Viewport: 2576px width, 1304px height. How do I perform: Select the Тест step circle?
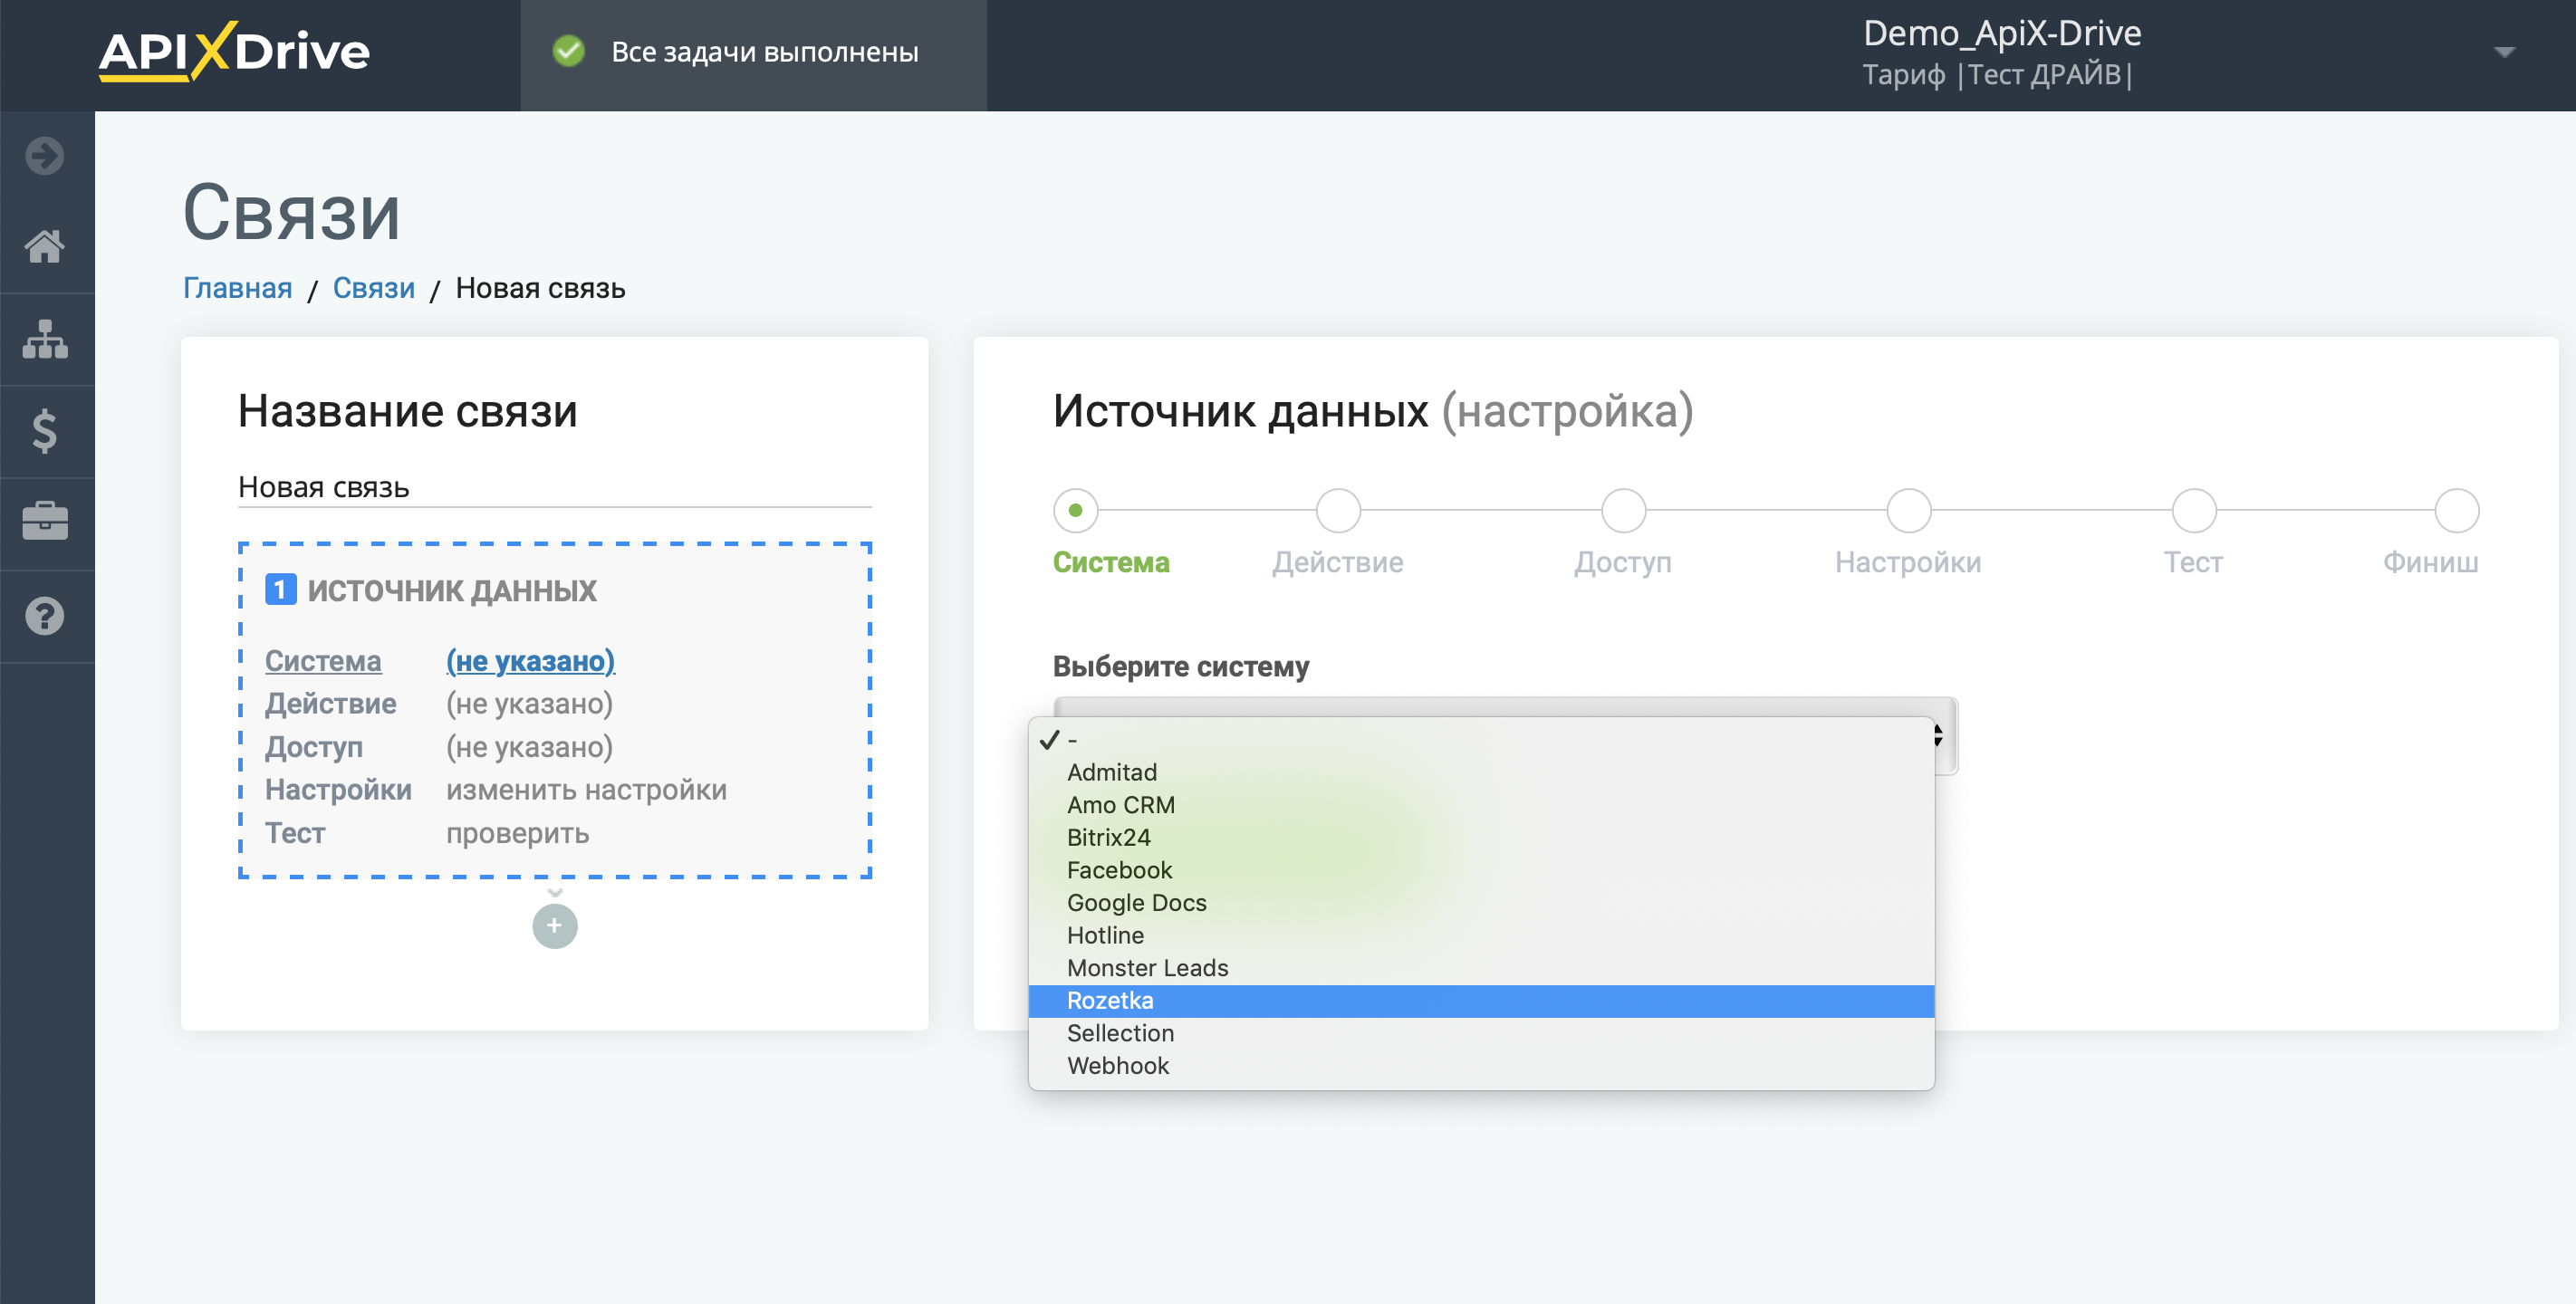pos(2194,511)
